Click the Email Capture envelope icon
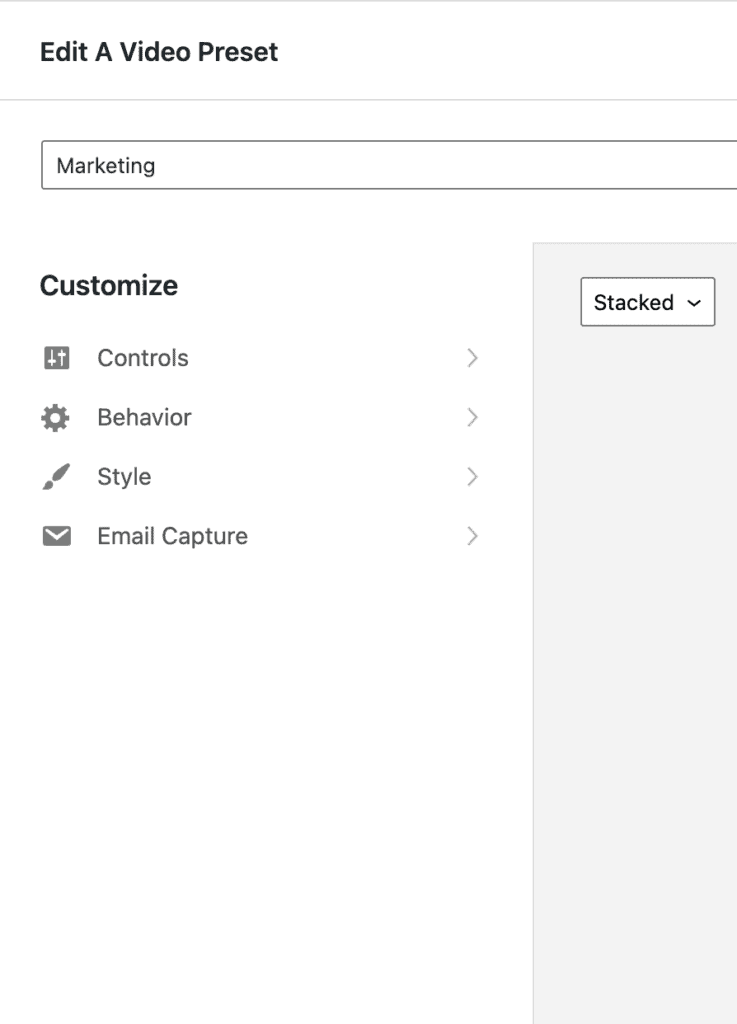The image size is (737, 1024). pos(57,536)
